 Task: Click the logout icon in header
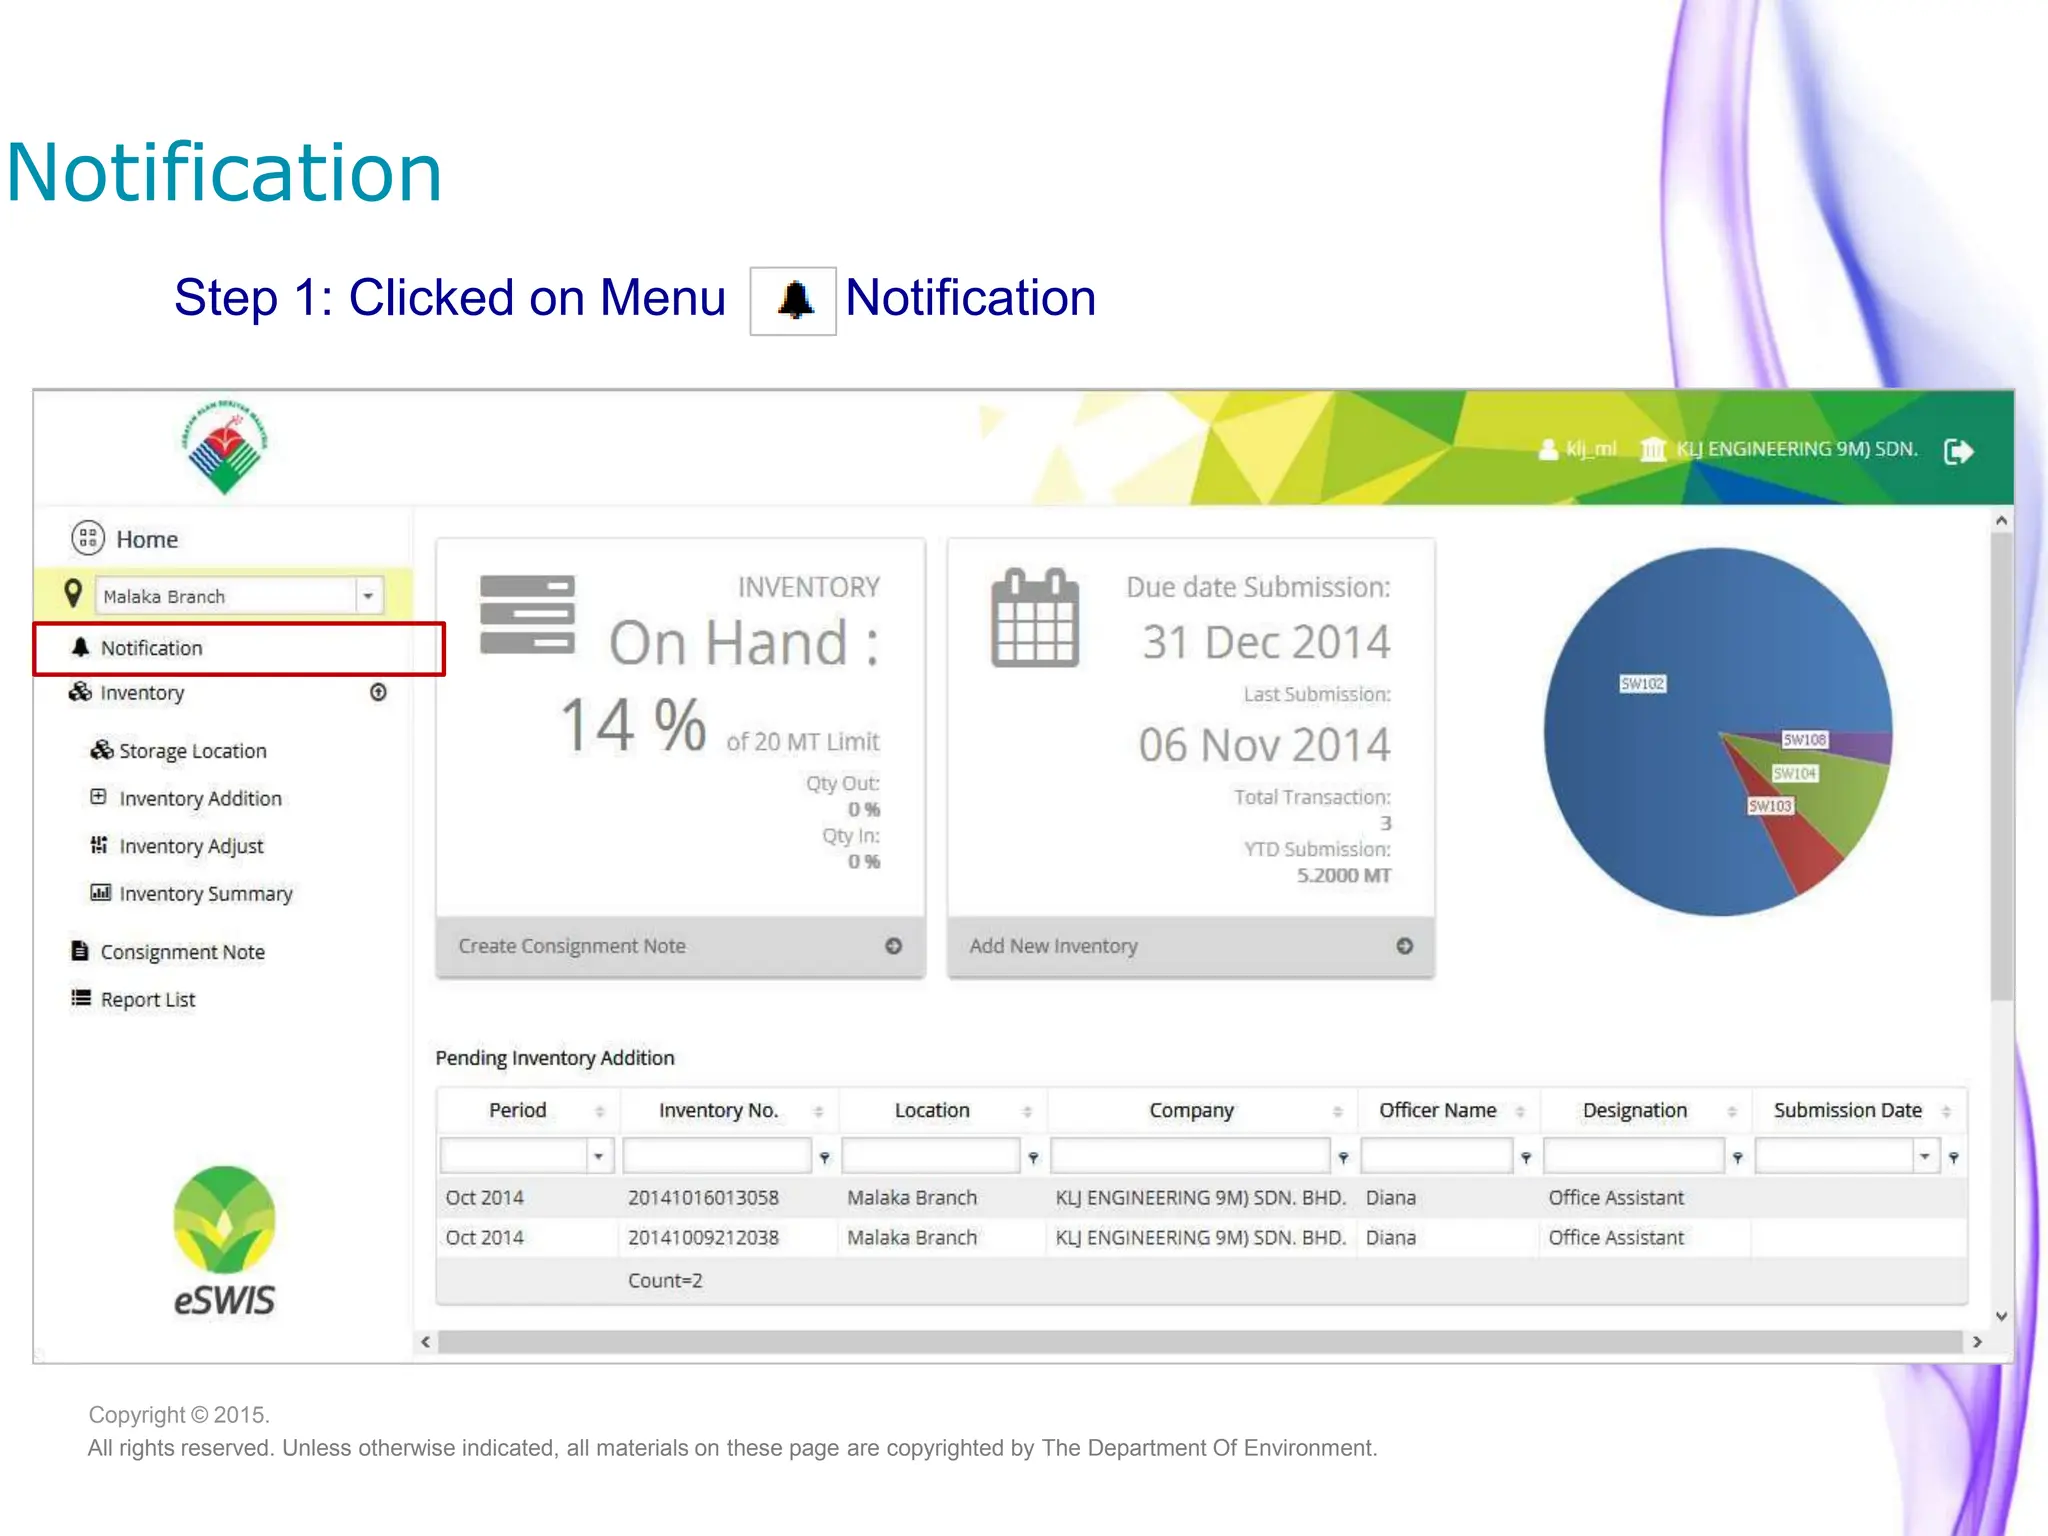[1958, 452]
